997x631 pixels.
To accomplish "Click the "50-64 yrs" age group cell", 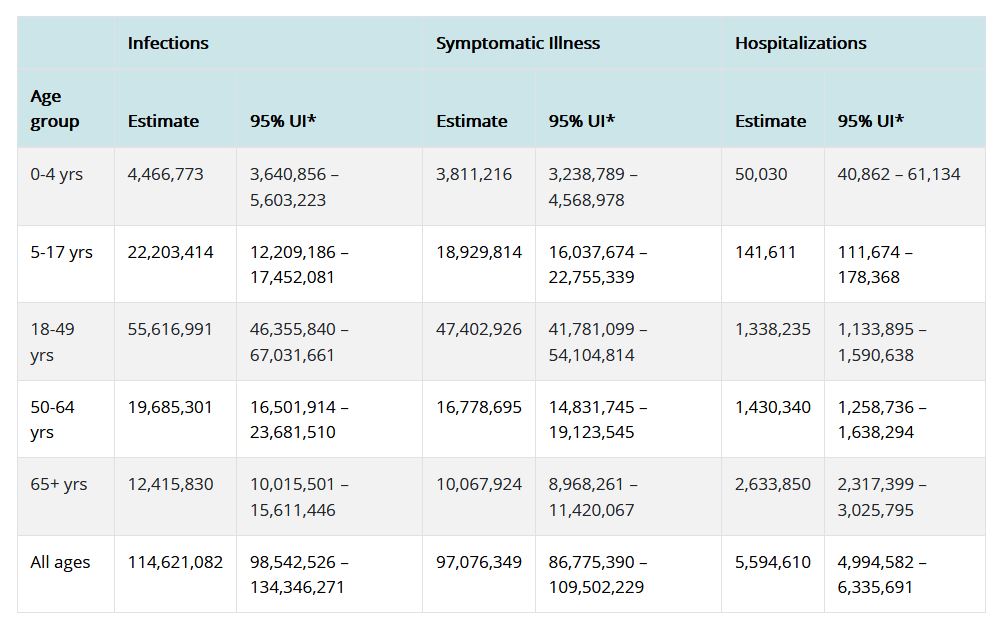I will click(x=53, y=420).
